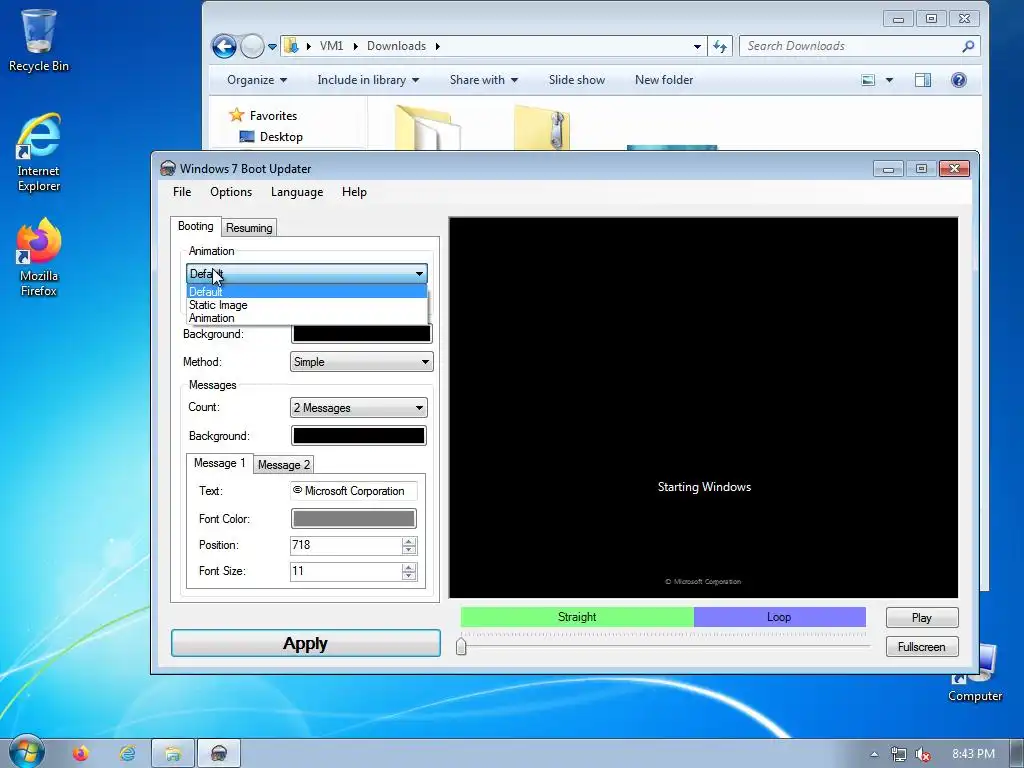1024x768 pixels.
Task: Click the search magnifier in Explorer
Action: 968,46
